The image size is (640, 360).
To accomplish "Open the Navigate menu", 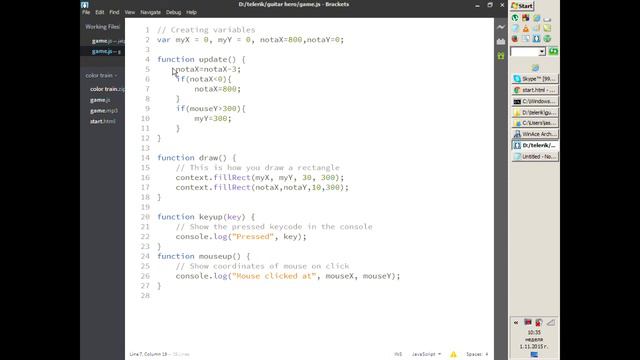I will pos(151,12).
